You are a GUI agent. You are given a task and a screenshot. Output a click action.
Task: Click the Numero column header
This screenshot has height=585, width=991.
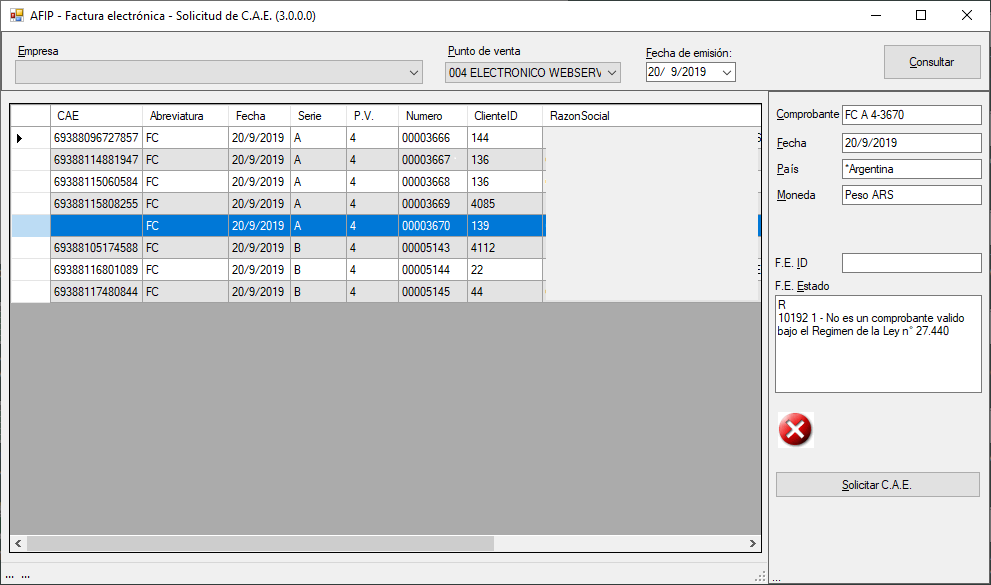click(x=432, y=116)
